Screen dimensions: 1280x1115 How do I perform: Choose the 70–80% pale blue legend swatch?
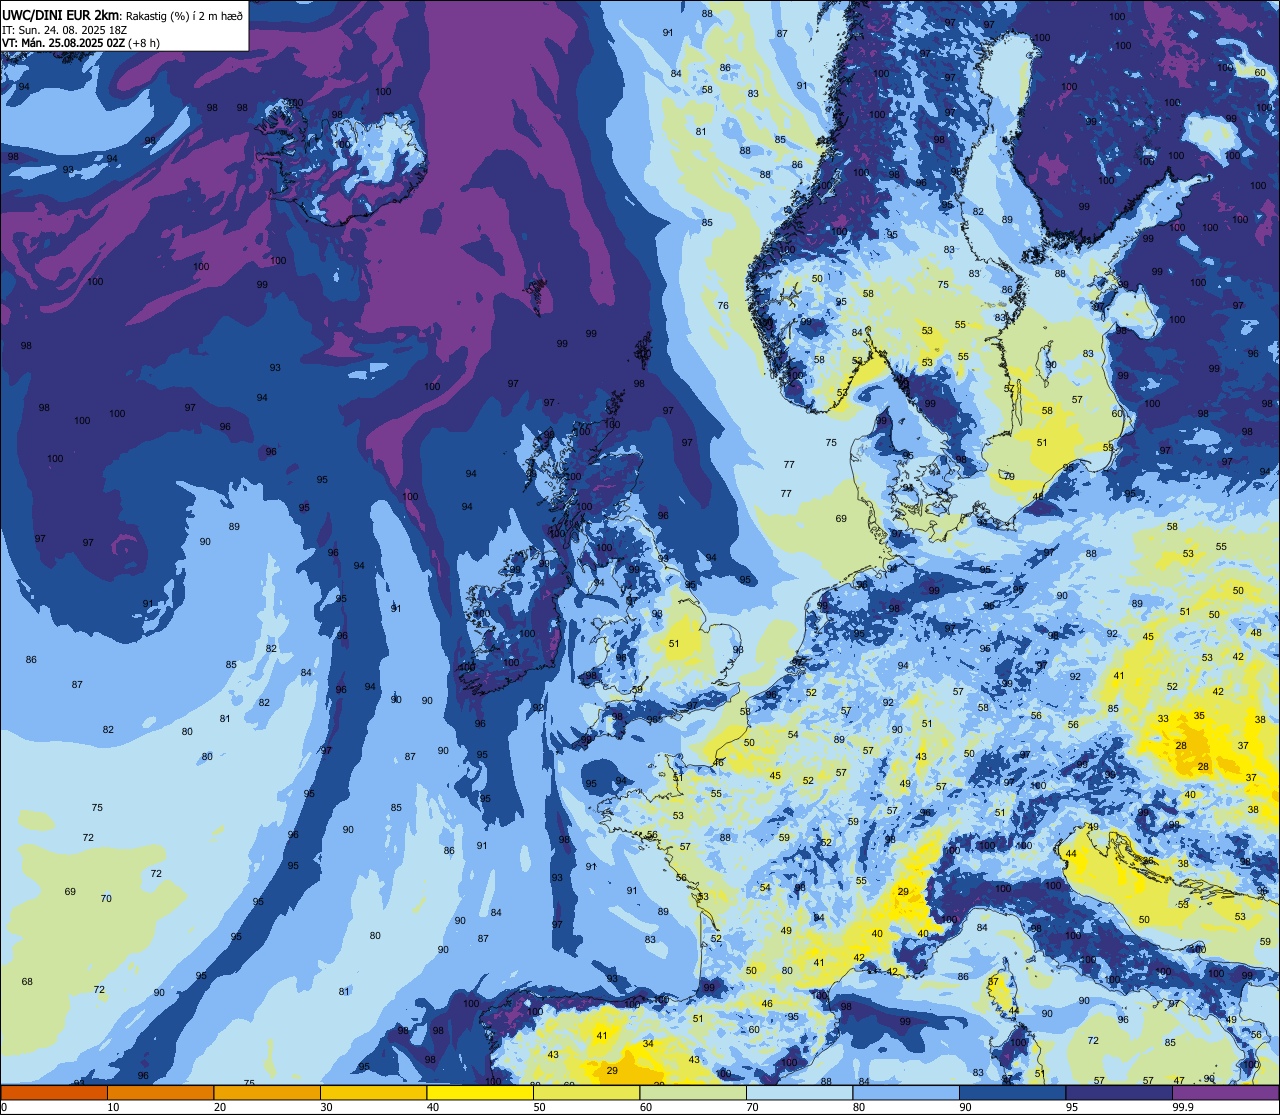pos(799,1092)
